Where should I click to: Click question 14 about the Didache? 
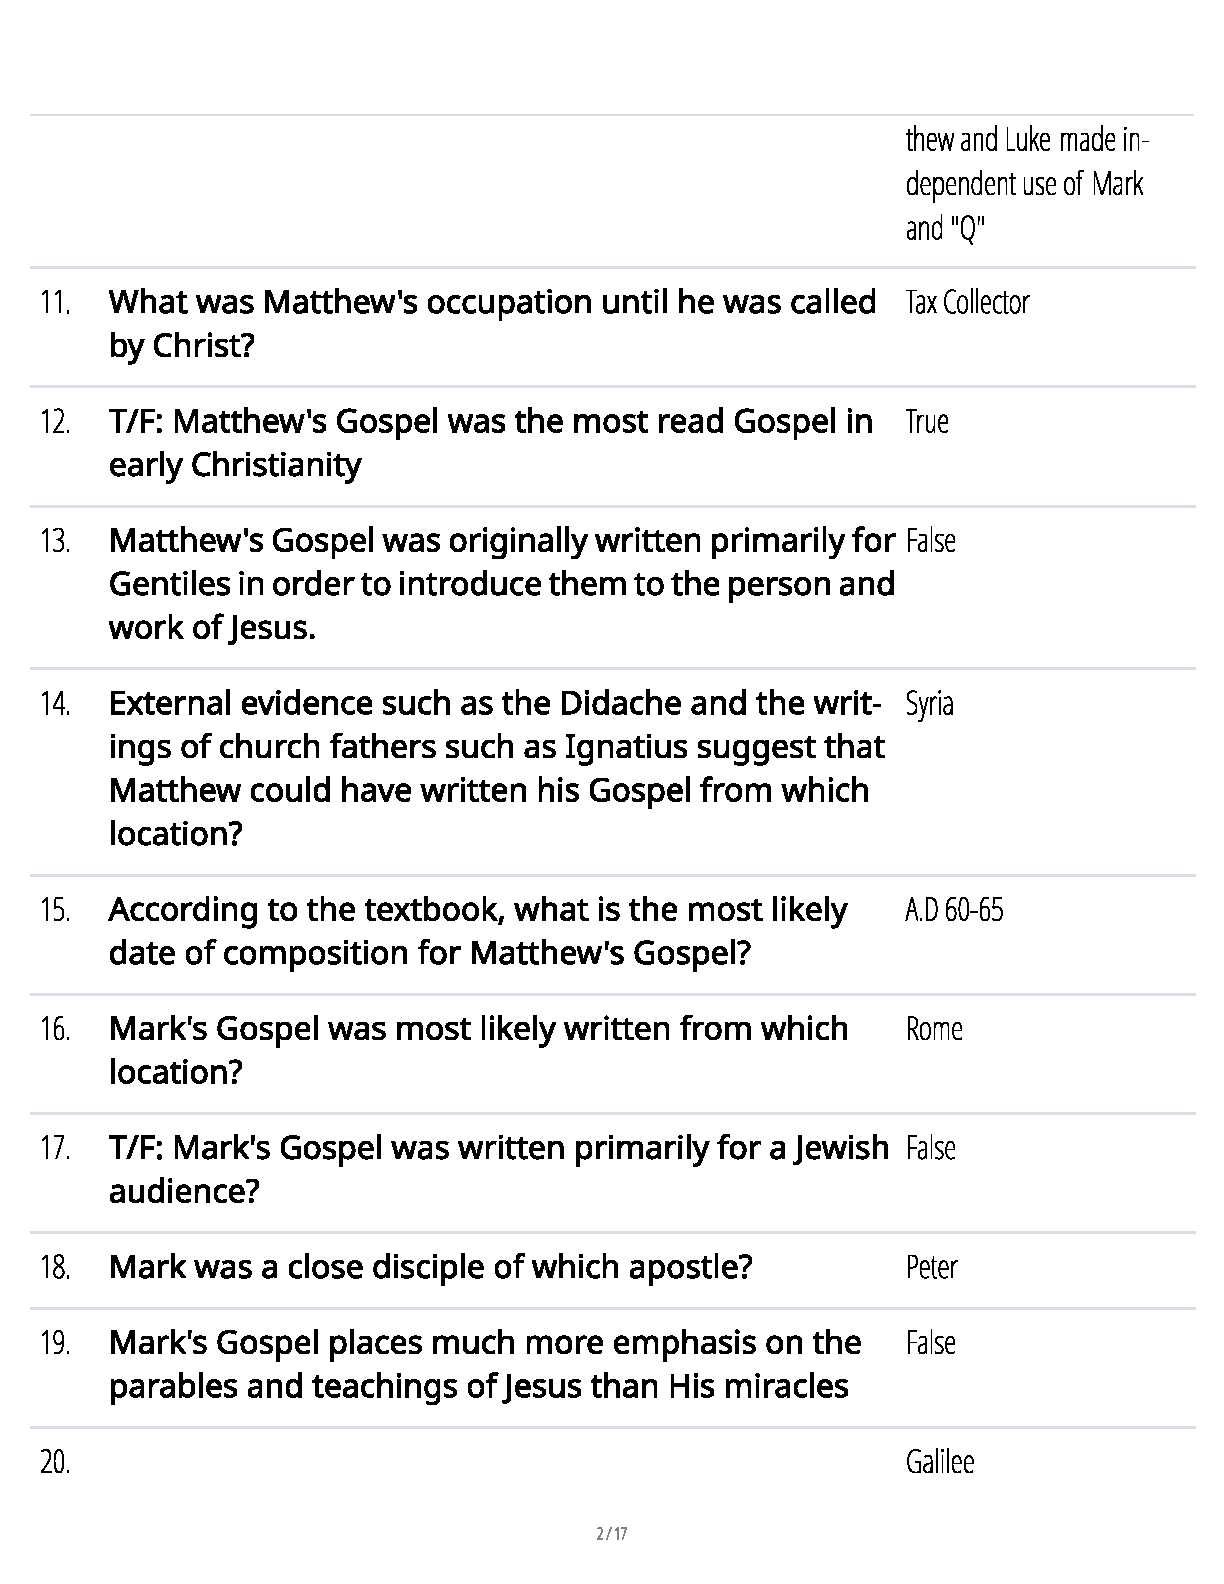(x=496, y=768)
